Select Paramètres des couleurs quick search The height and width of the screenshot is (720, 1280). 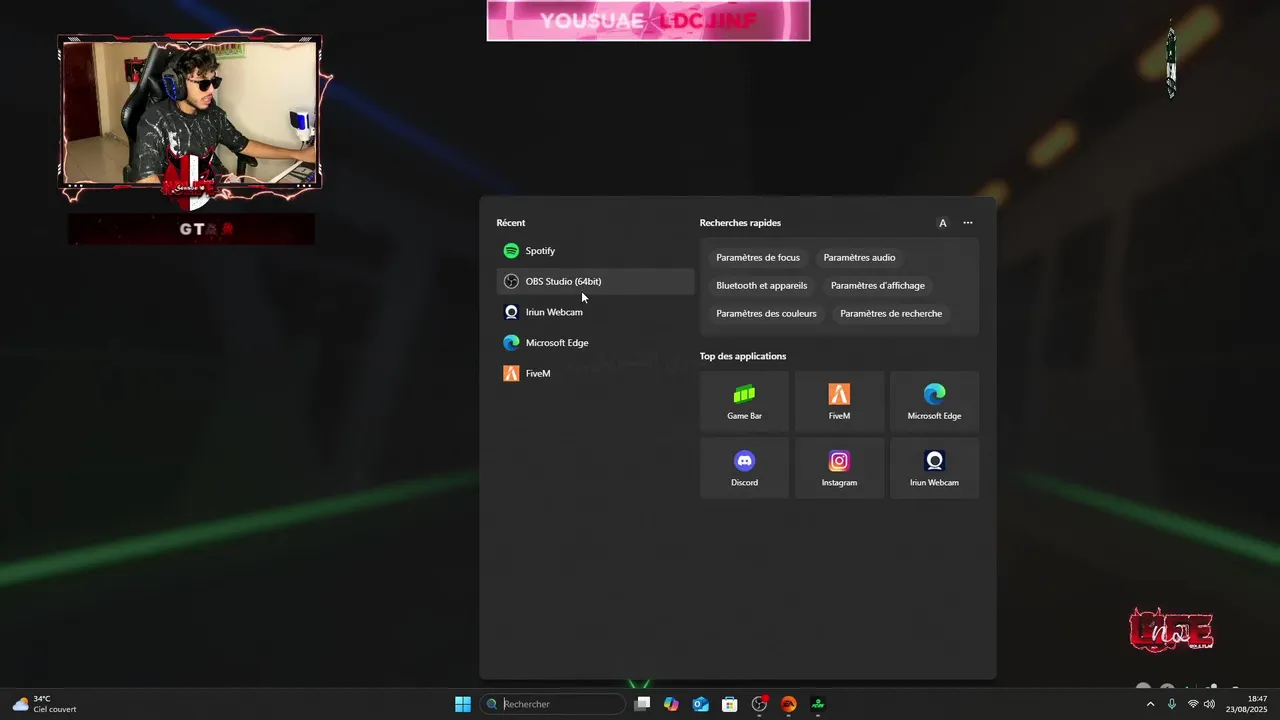pyautogui.click(x=766, y=314)
